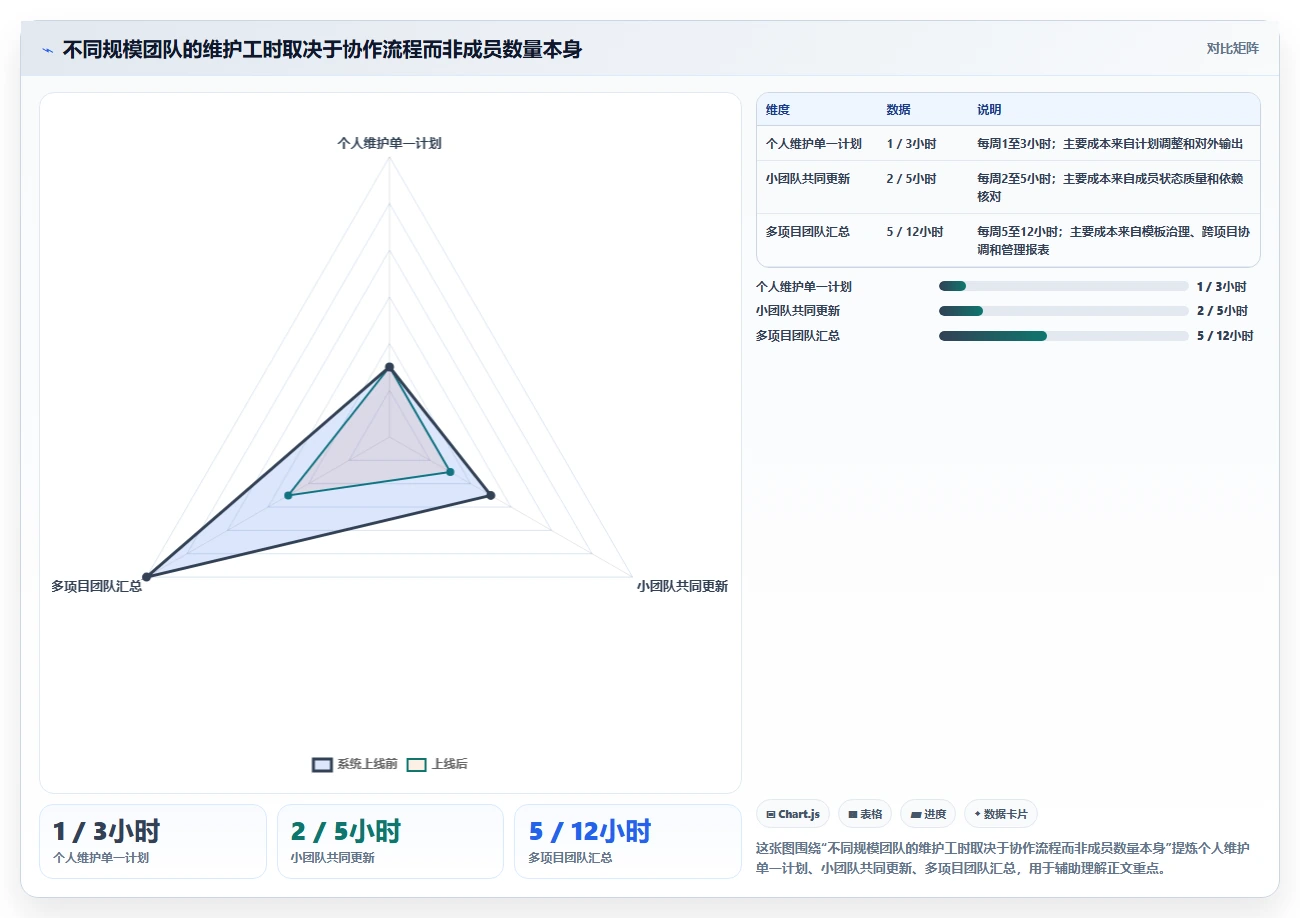Select the teal 上线后 point toward 多项目团队汇总
Image resolution: width=1300 pixels, height=918 pixels.
pyautogui.click(x=288, y=496)
